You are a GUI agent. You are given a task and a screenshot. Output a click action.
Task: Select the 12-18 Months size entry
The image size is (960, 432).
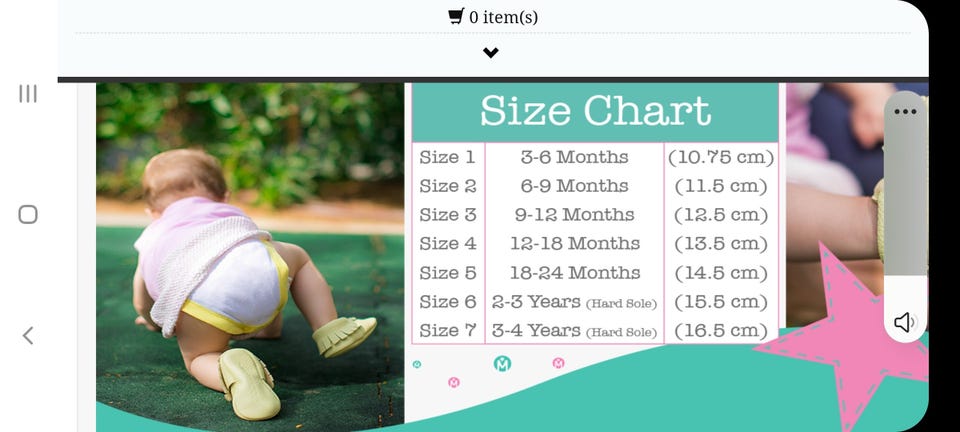pos(575,244)
